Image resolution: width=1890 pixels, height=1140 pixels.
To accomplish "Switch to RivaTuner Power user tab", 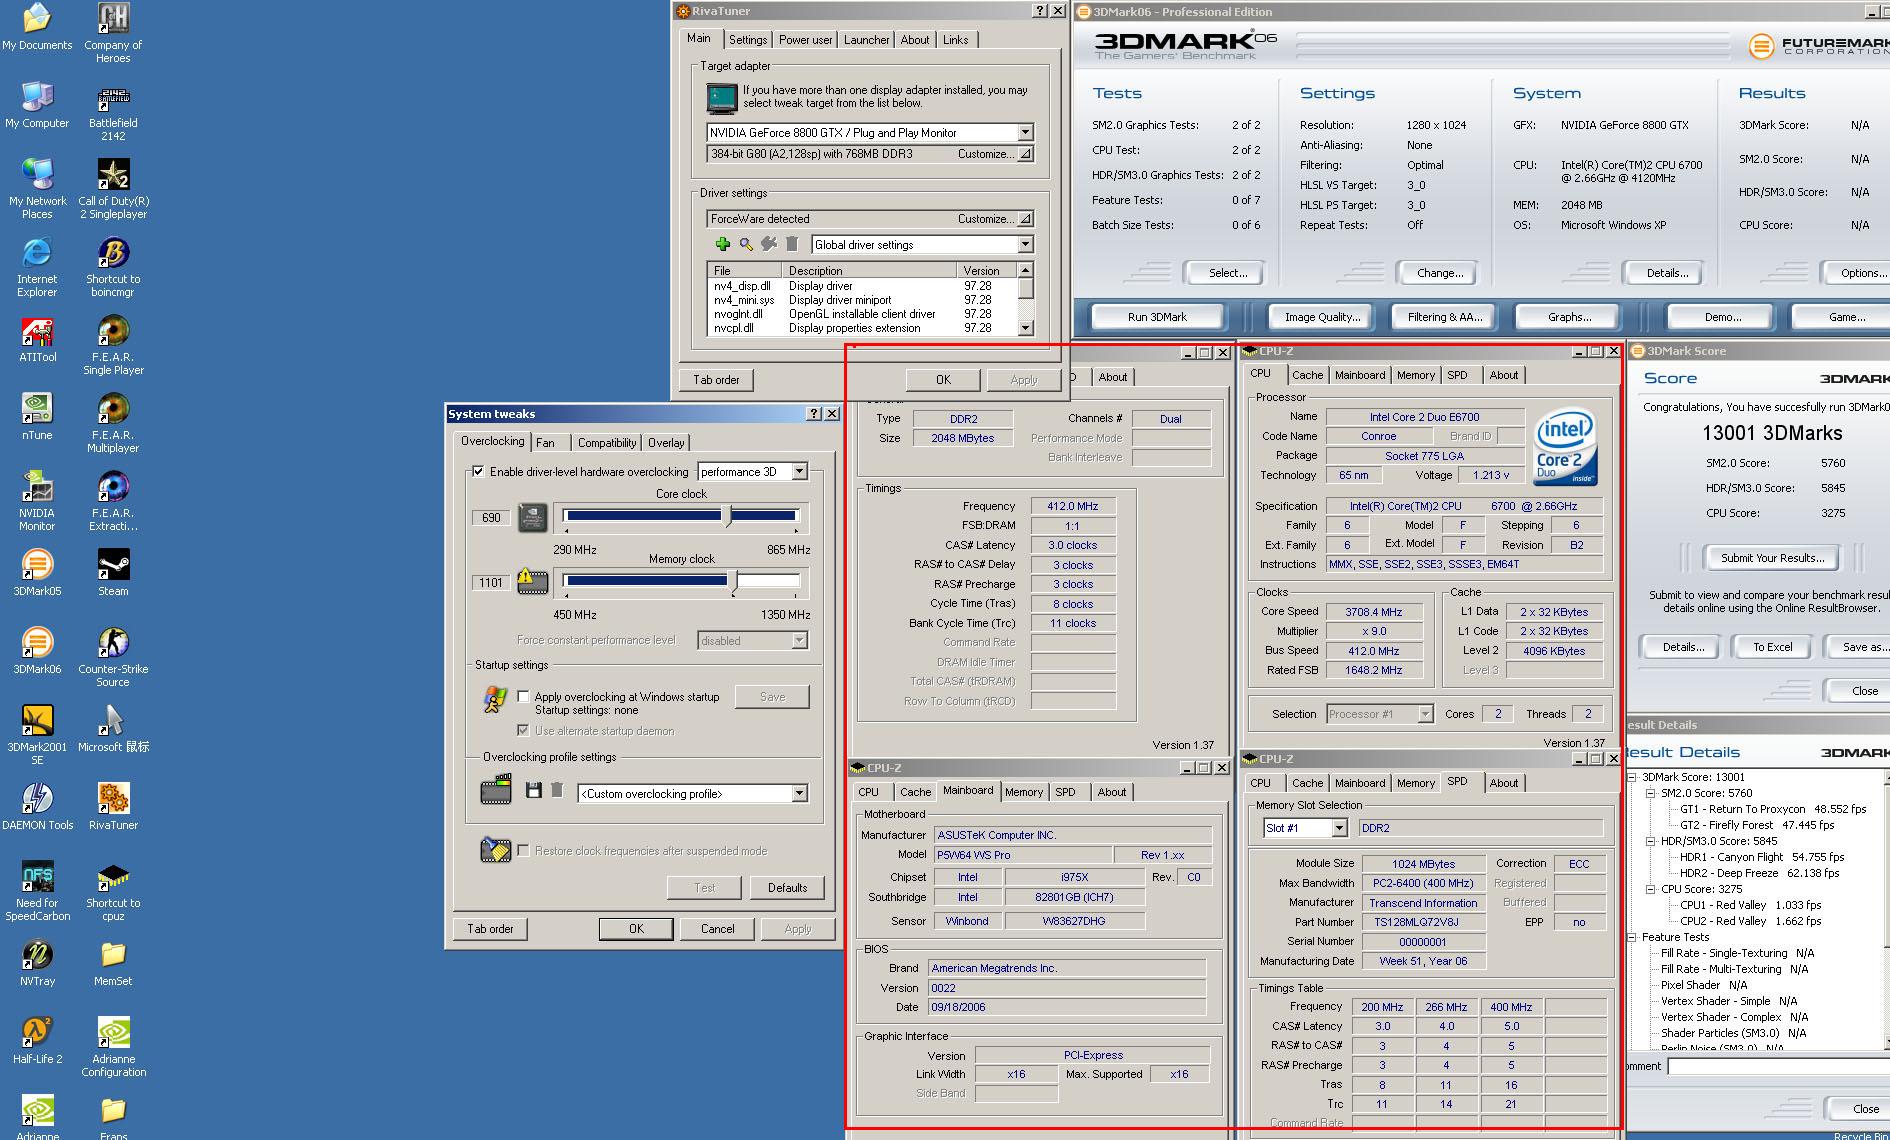I will [805, 40].
